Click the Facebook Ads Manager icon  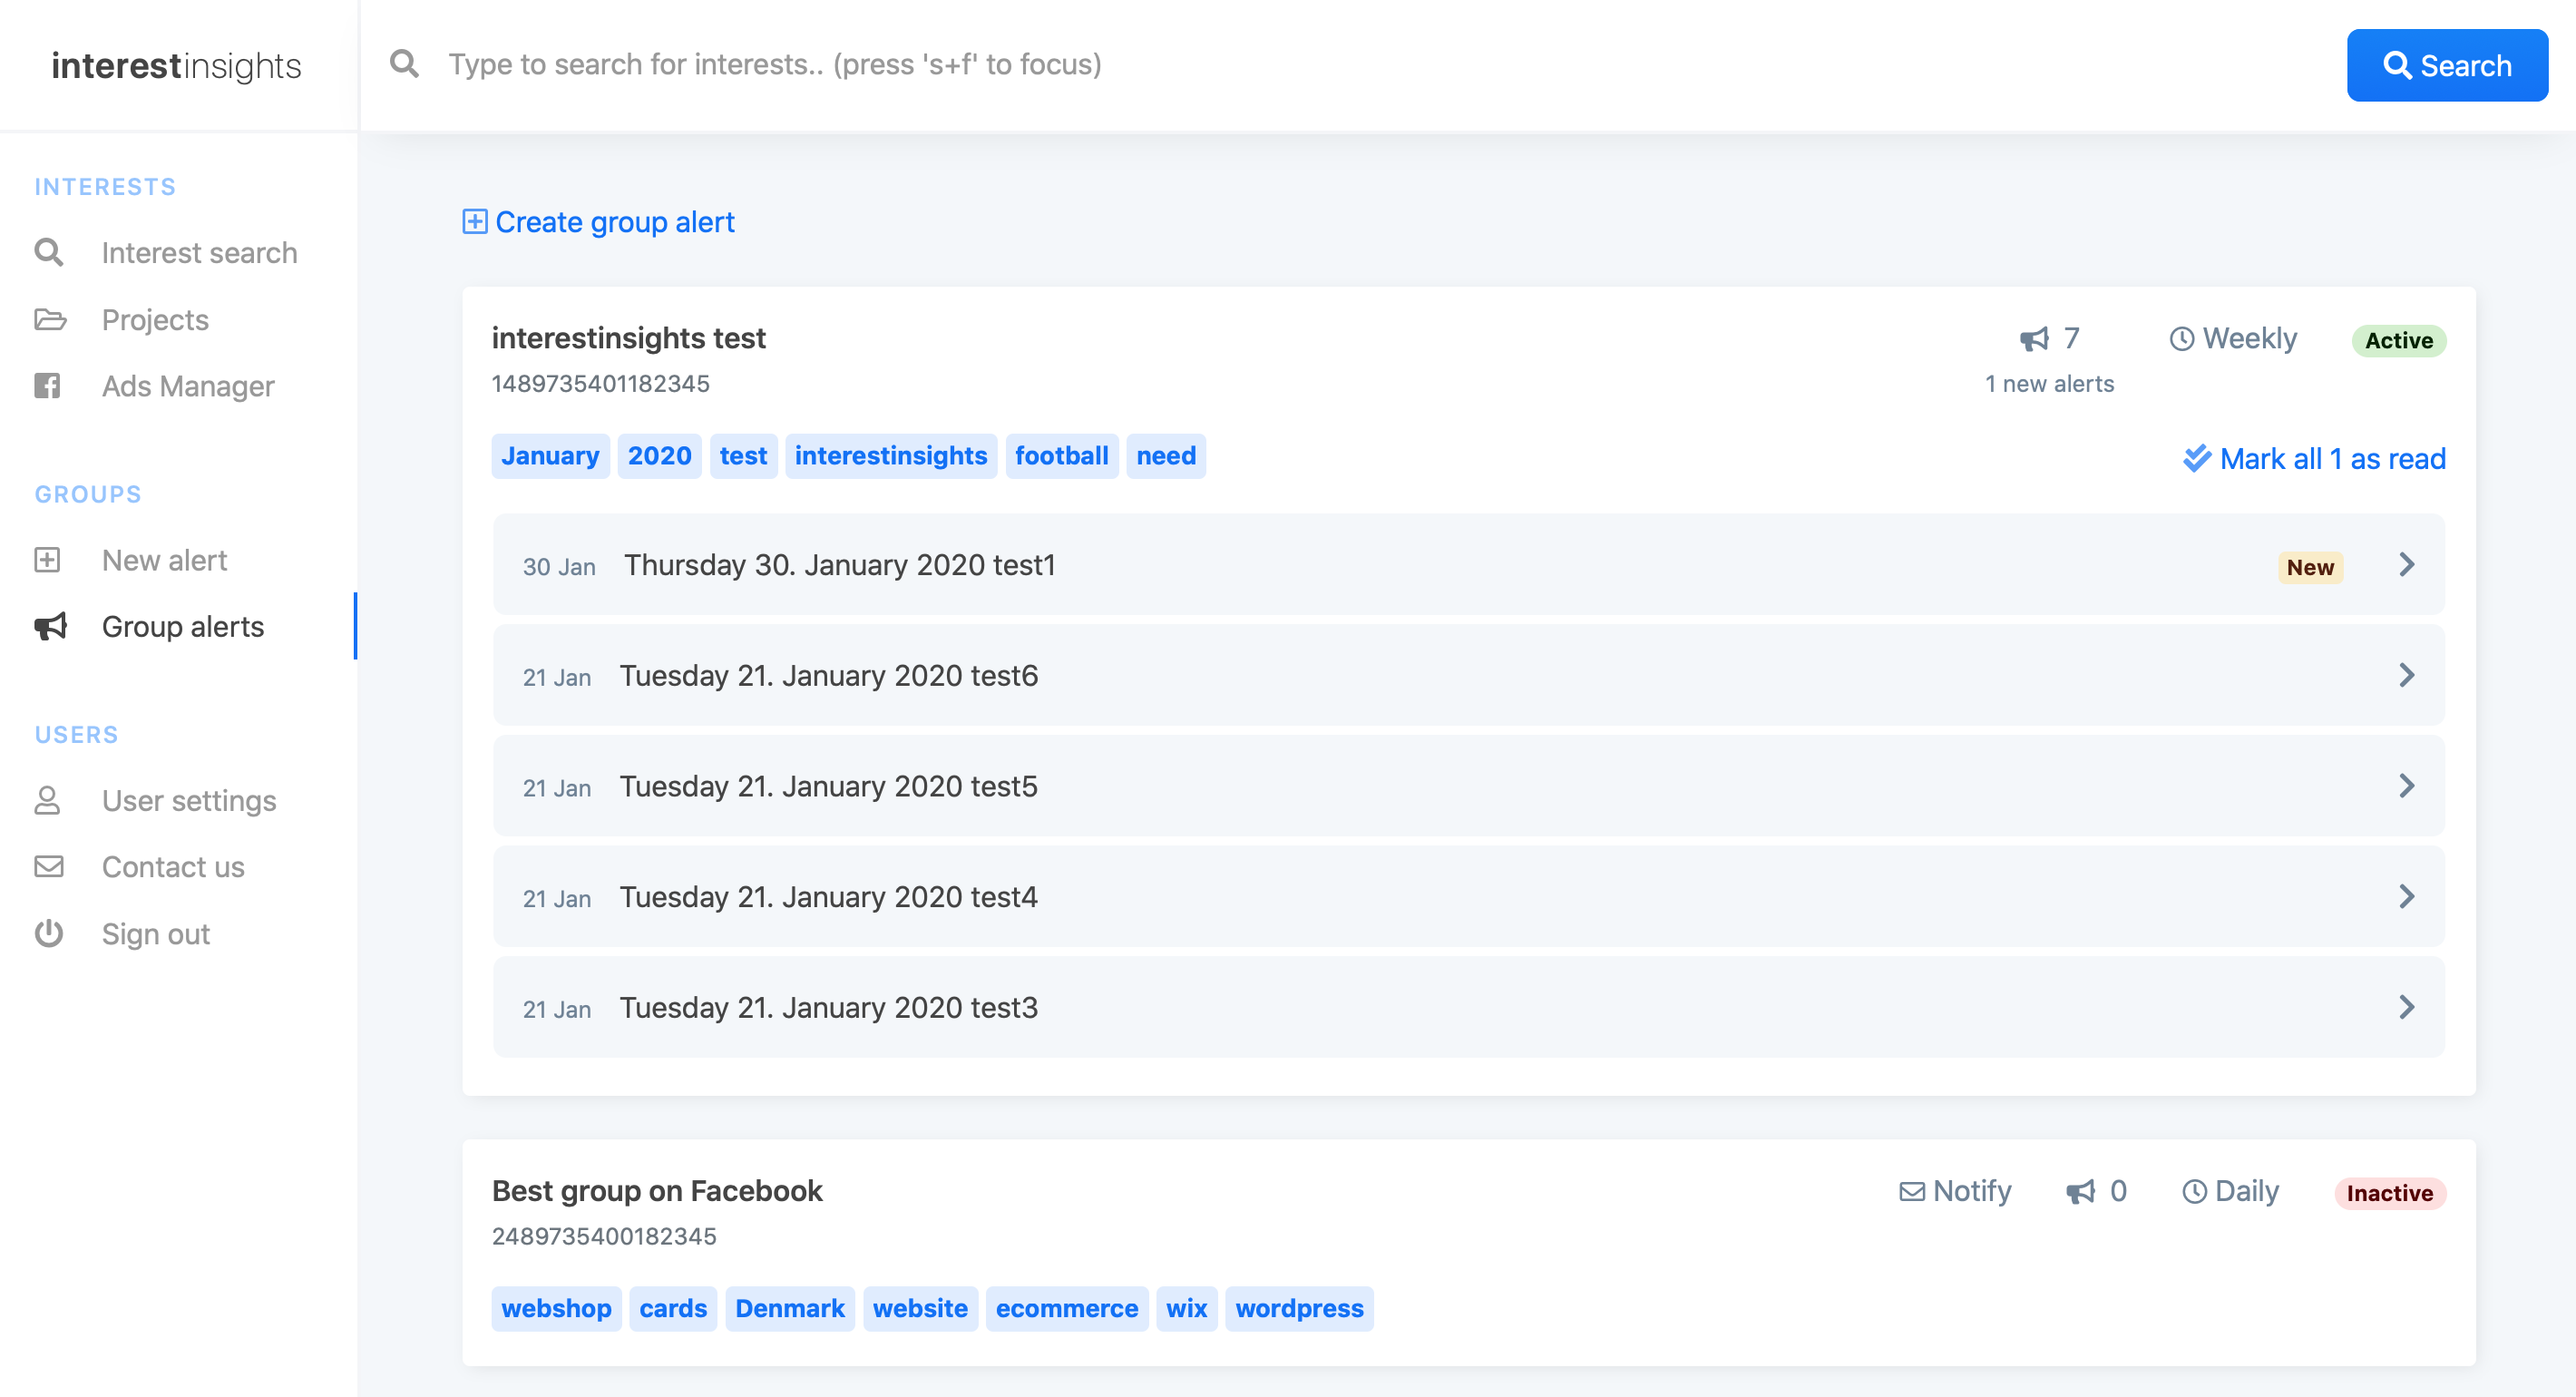pos(48,386)
